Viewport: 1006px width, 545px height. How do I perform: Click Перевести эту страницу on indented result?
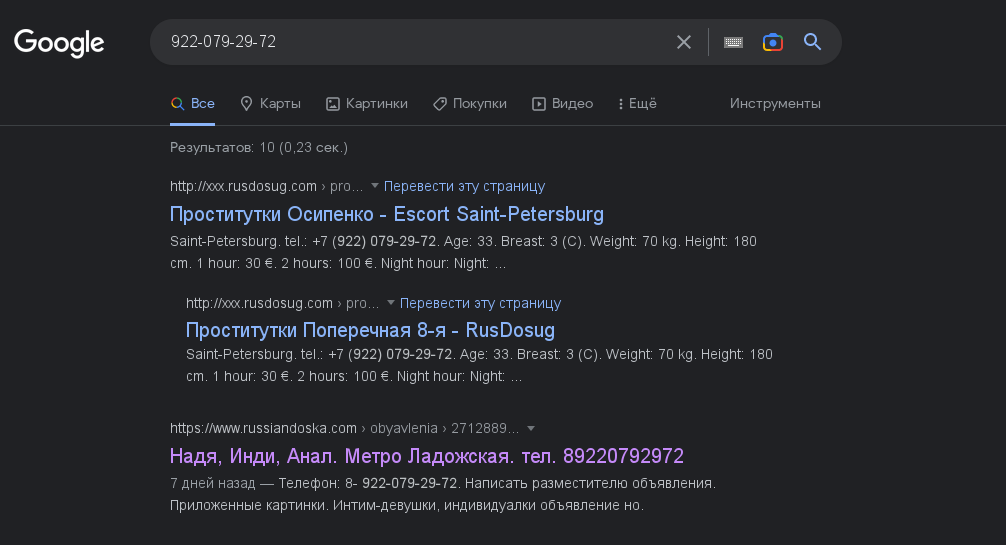click(480, 303)
